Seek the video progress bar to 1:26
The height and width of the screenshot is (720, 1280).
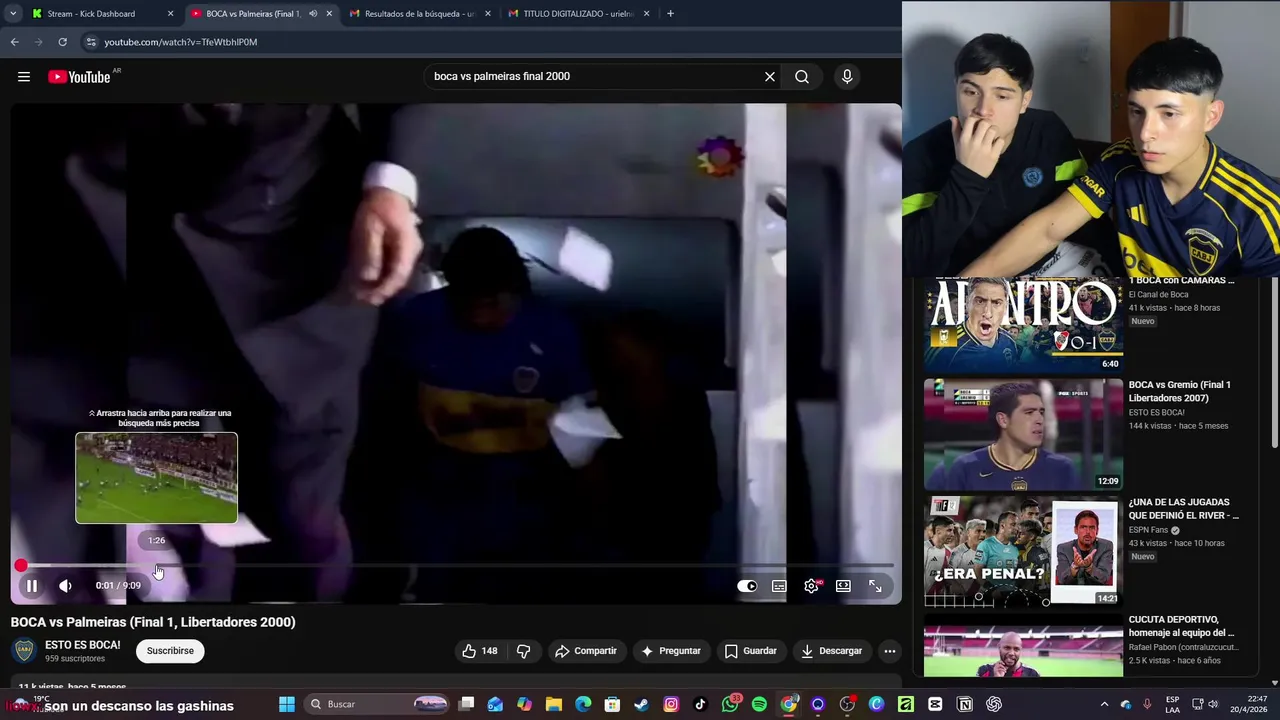157,566
